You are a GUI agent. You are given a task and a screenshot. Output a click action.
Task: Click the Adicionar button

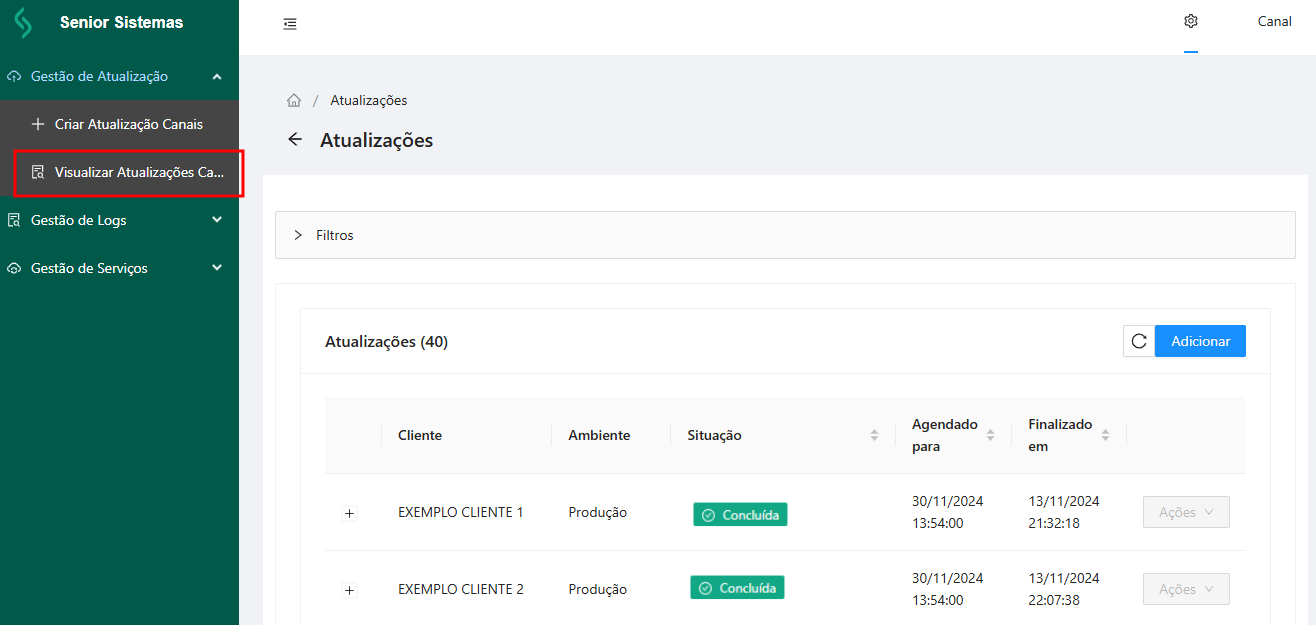click(1200, 341)
